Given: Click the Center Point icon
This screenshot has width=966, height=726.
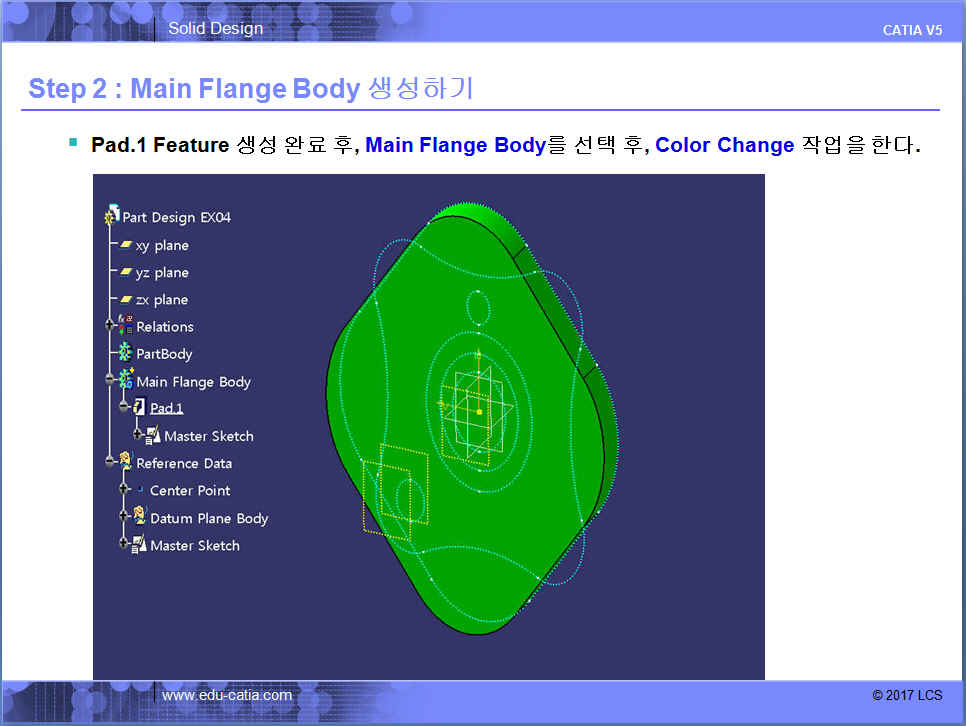Looking at the screenshot, I should tap(140, 490).
